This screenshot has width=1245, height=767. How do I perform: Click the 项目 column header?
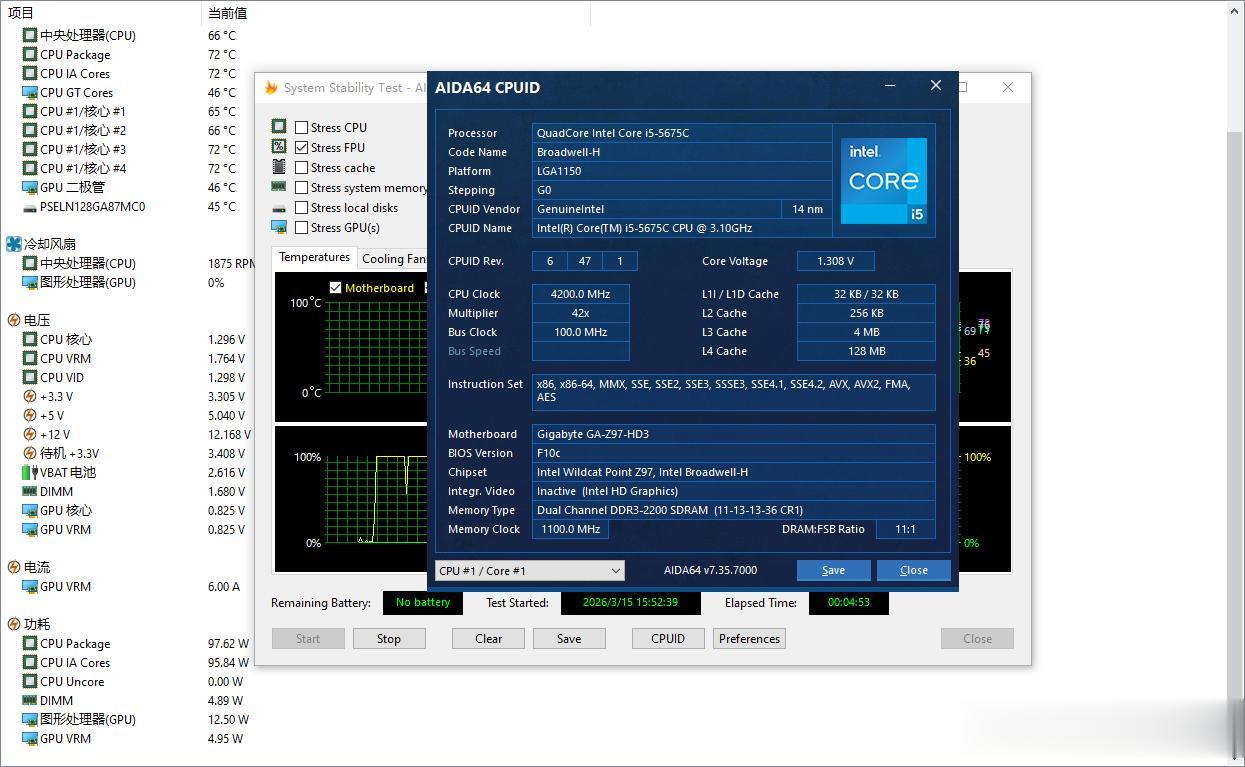pos(101,13)
